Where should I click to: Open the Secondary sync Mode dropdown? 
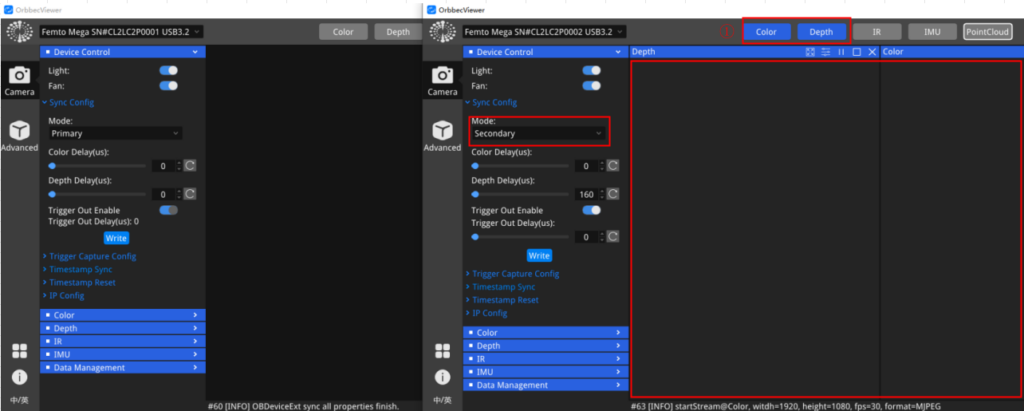539,133
